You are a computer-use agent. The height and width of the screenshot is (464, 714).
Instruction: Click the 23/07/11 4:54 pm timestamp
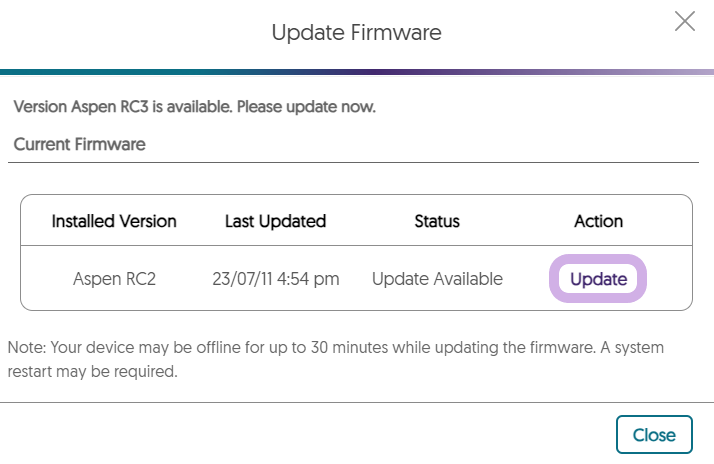tap(275, 279)
